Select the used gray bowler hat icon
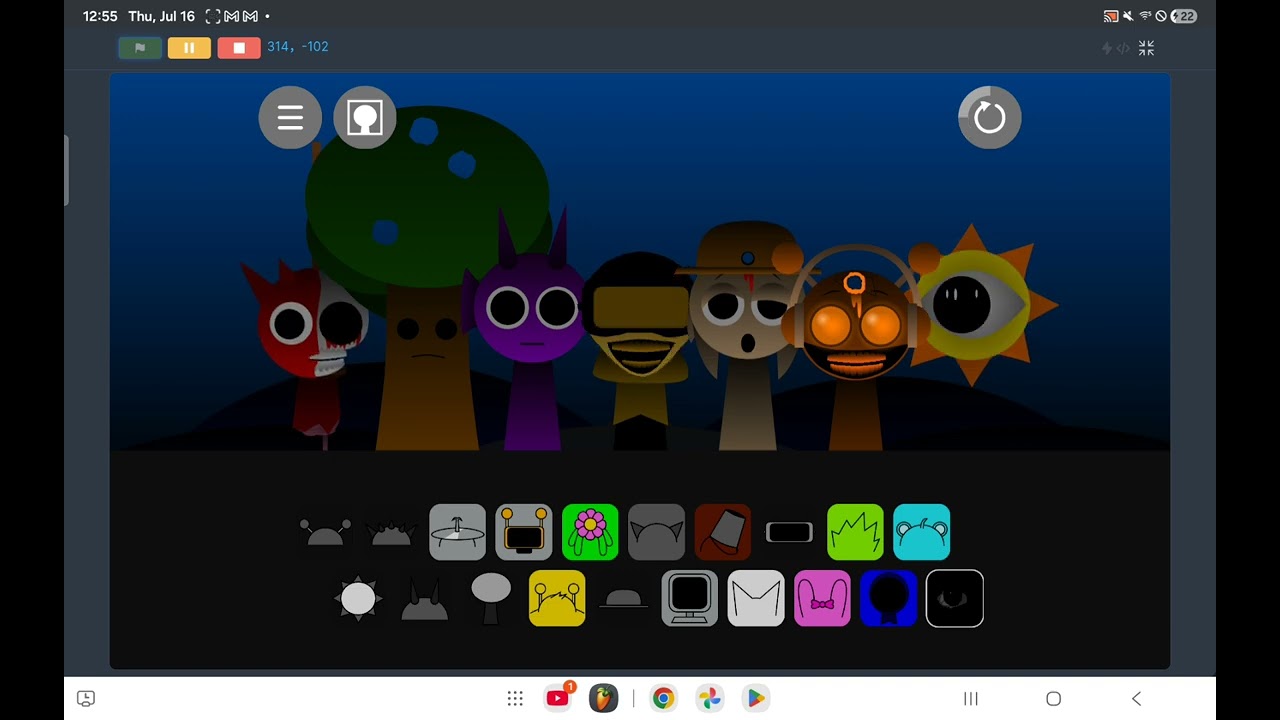Screen dimensions: 1280x720 623,598
